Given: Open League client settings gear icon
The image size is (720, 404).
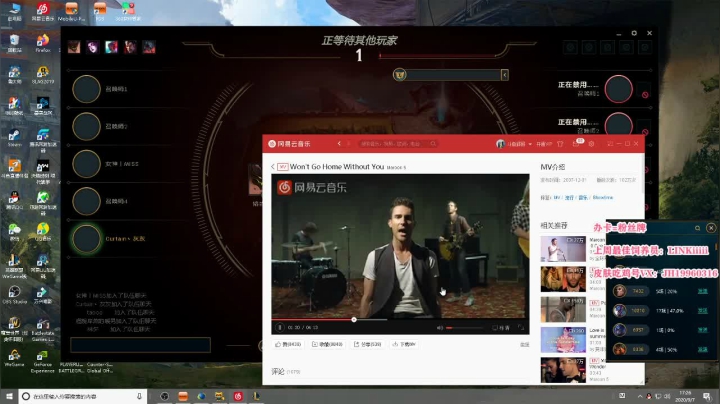Looking at the screenshot, I should pyautogui.click(x=634, y=33).
